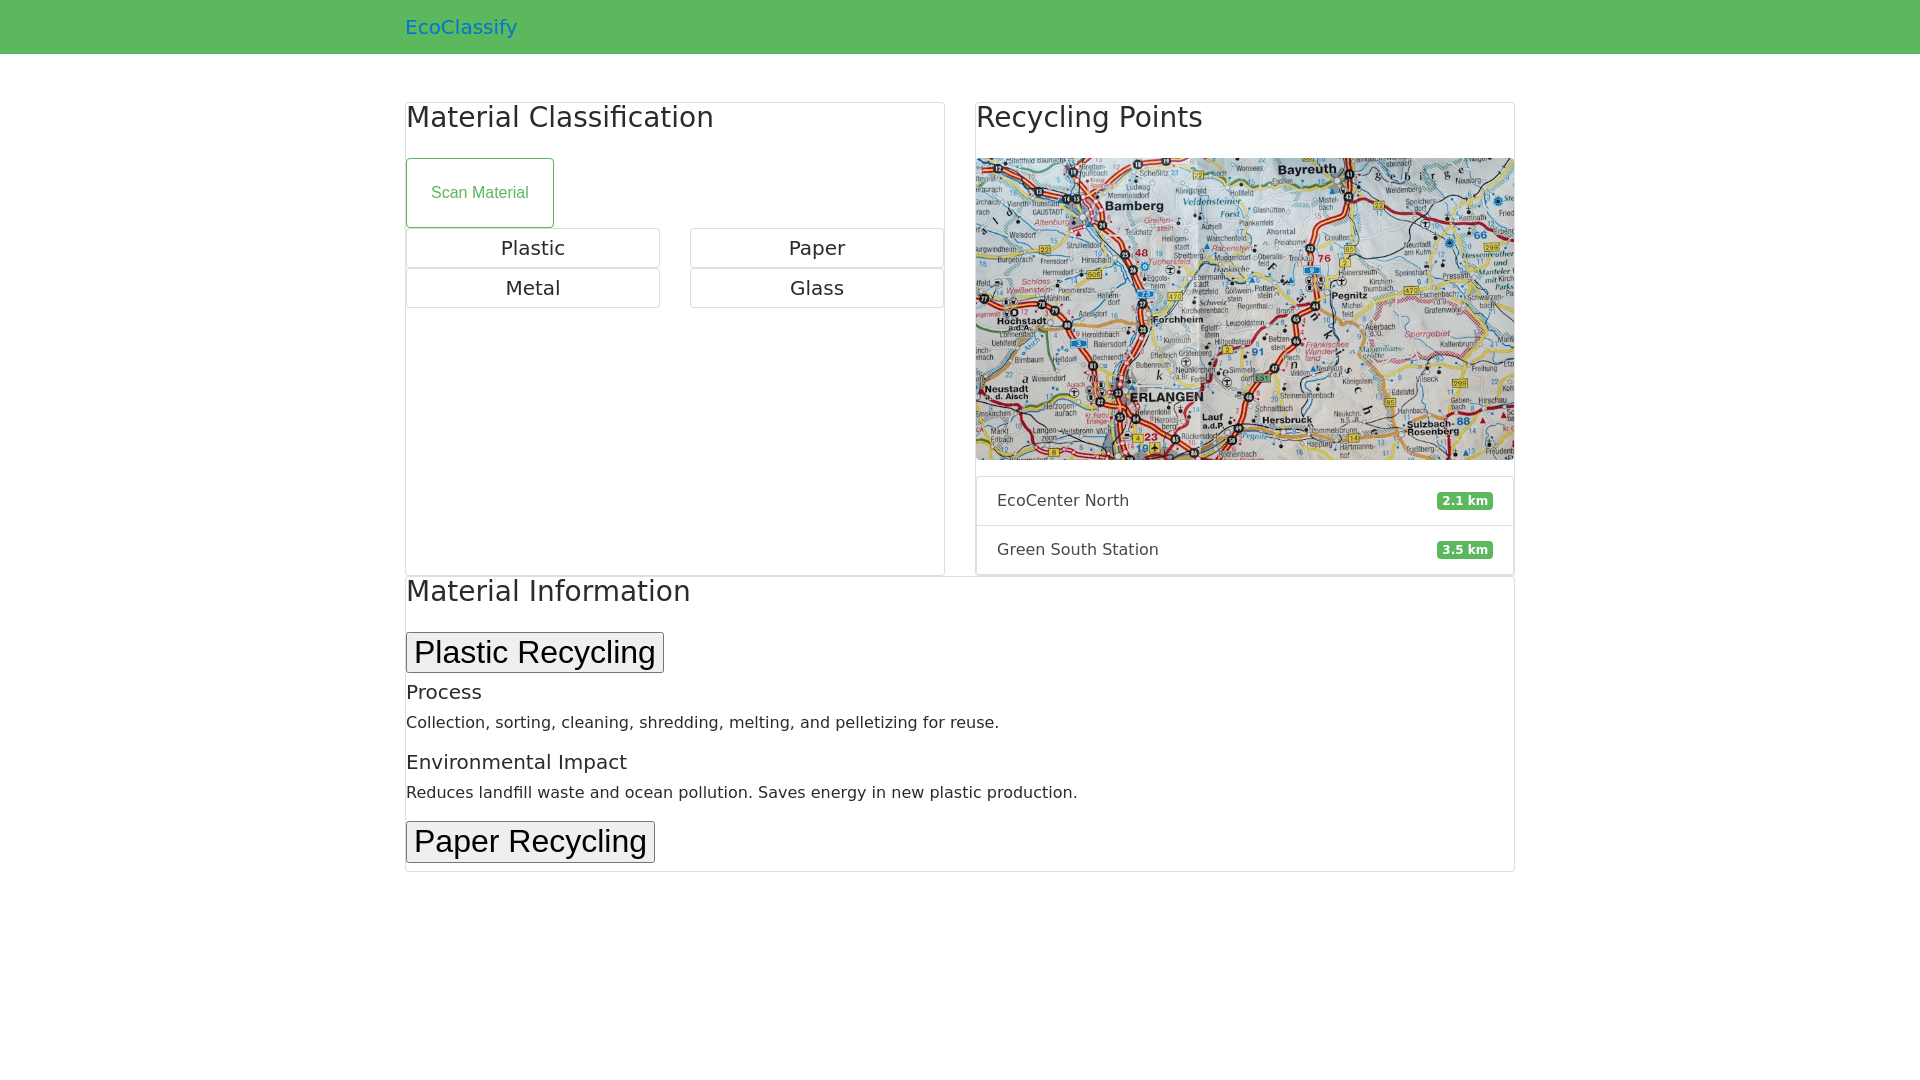Screen dimensions: 1920x1080
Task: Click the 2.1 km distance badge
Action: 1464,501
